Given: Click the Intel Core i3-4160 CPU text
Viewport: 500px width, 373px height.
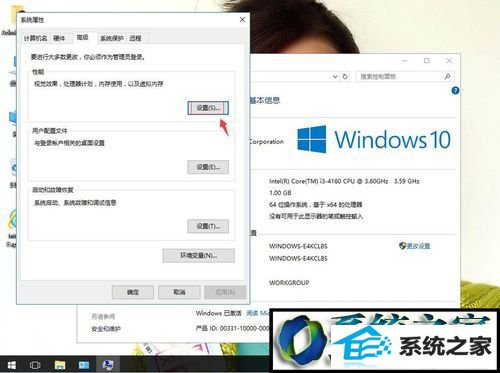Looking at the screenshot, I should [x=344, y=181].
